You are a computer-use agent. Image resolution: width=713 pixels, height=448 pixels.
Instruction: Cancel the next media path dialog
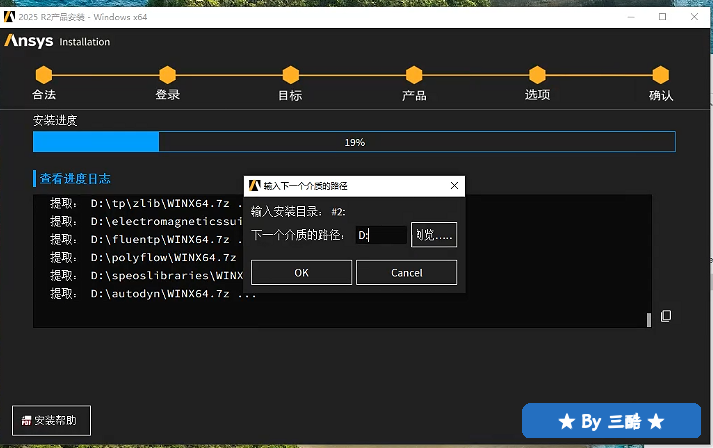pos(406,272)
